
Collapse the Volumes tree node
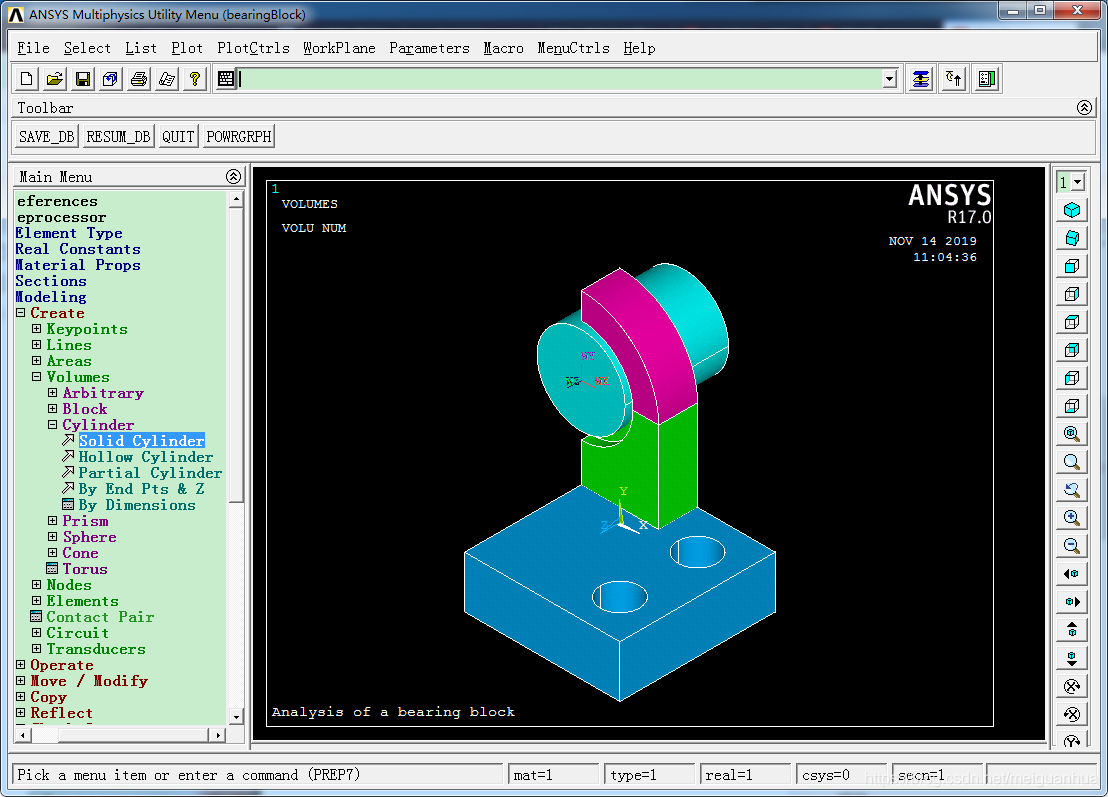[x=37, y=377]
